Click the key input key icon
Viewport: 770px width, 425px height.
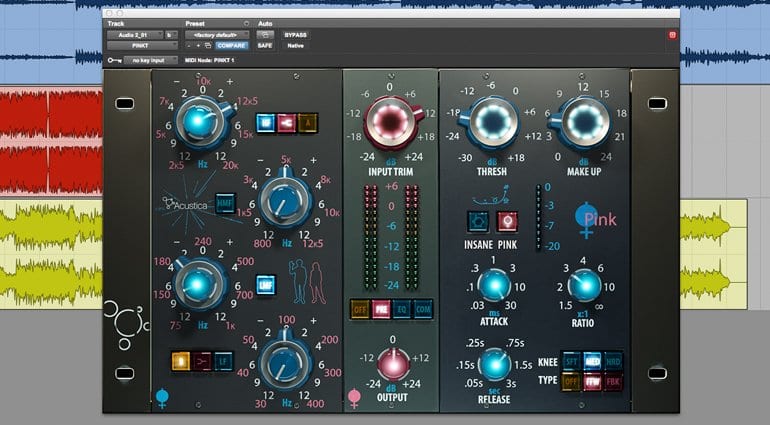pos(114,60)
